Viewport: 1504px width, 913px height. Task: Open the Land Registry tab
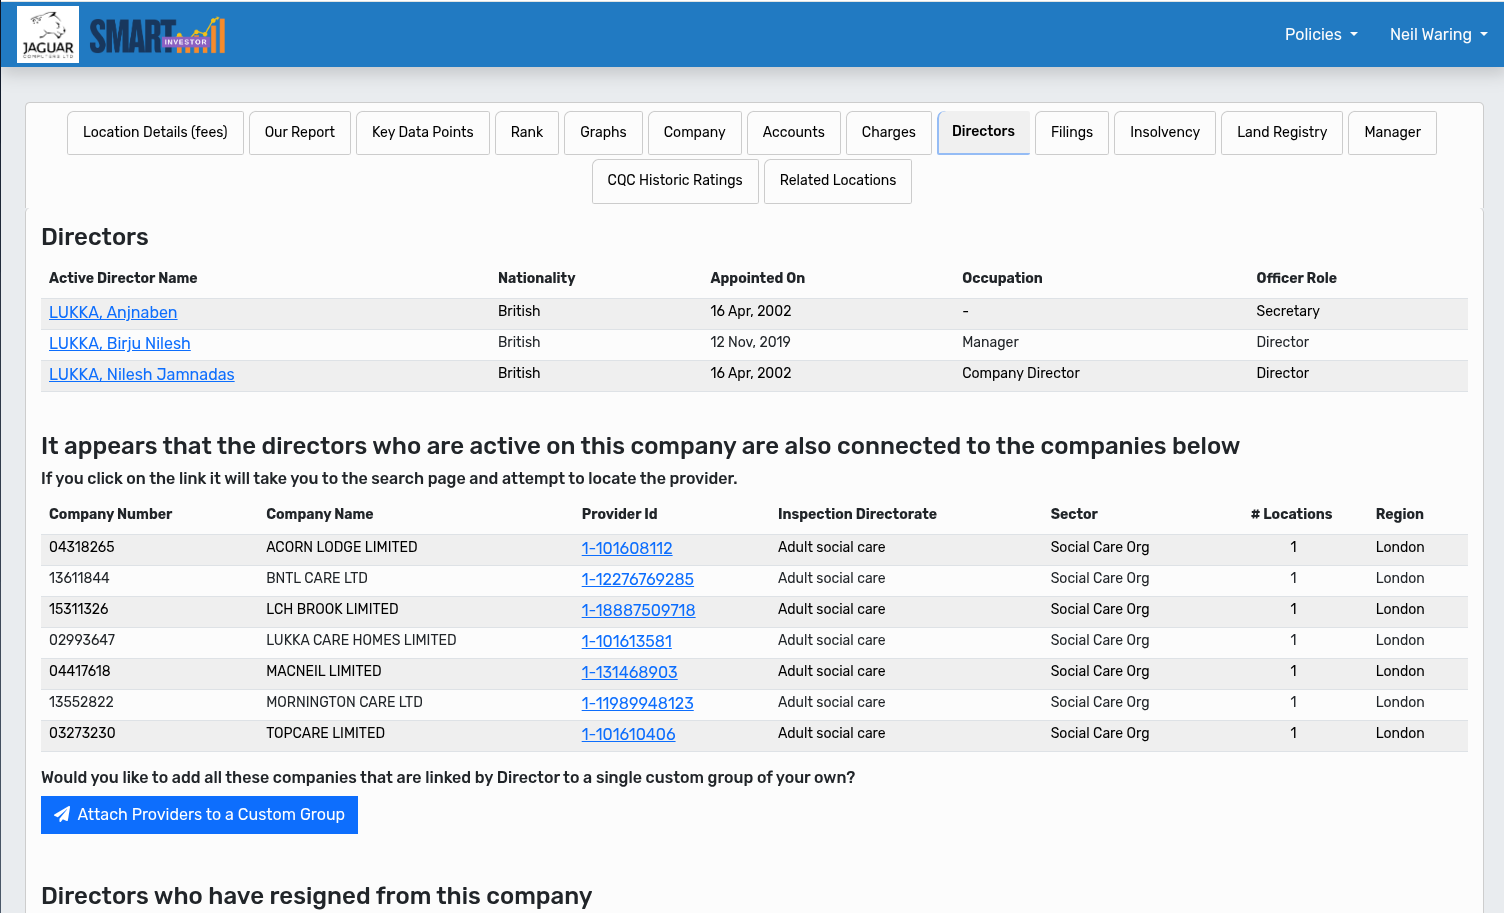tap(1281, 133)
